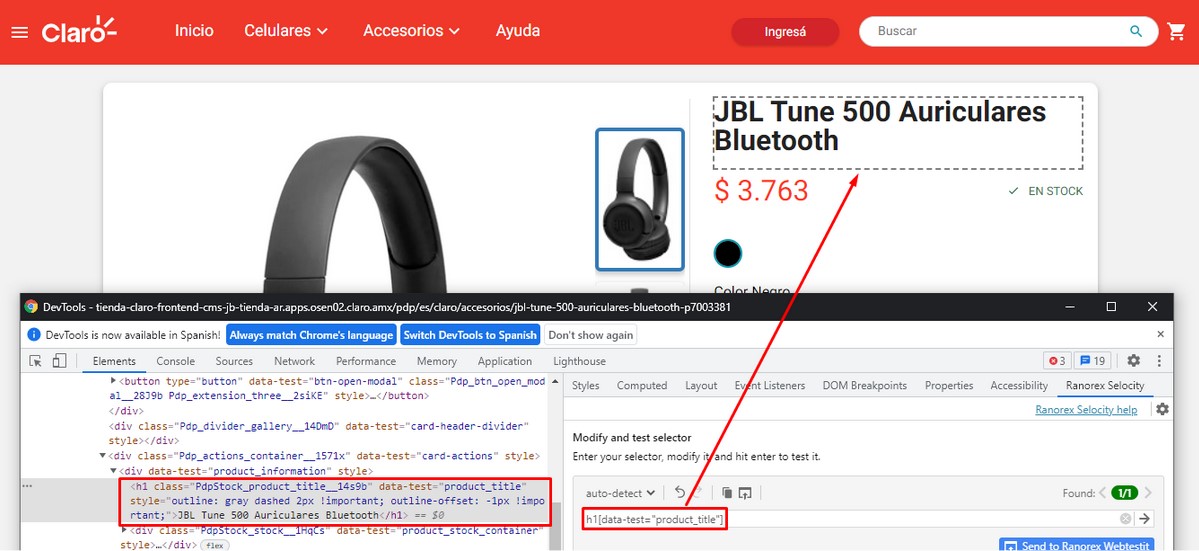The height and width of the screenshot is (551, 1199).
Task: Open the Ranorex Selocity help link
Action: pyautogui.click(x=1086, y=410)
